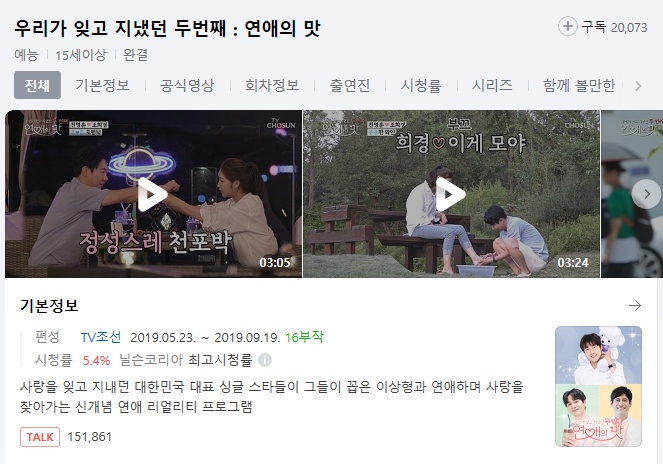View the 시청률 tab
663x464 pixels.
[x=421, y=85]
